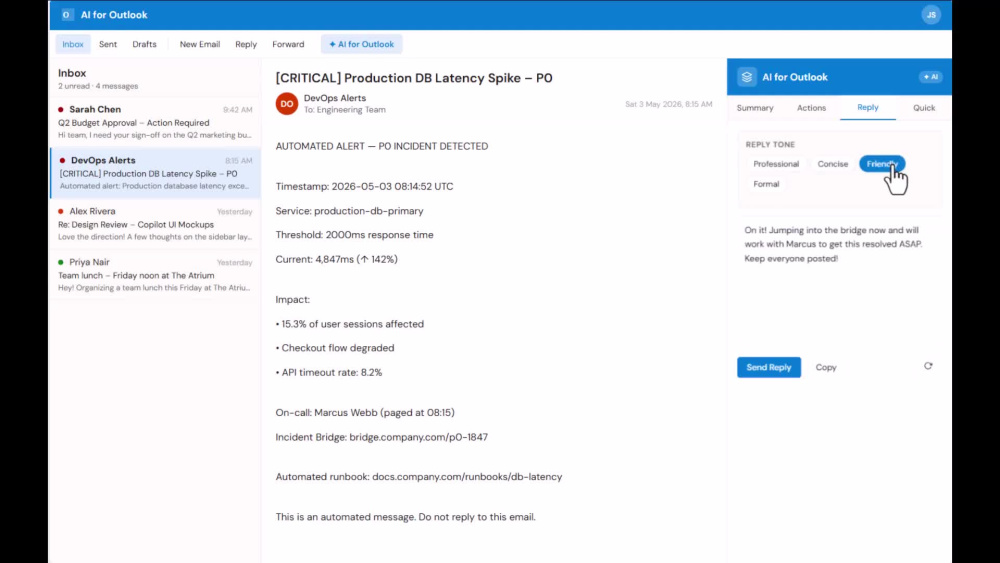Click the 'REPLY TONE' label

(770, 145)
